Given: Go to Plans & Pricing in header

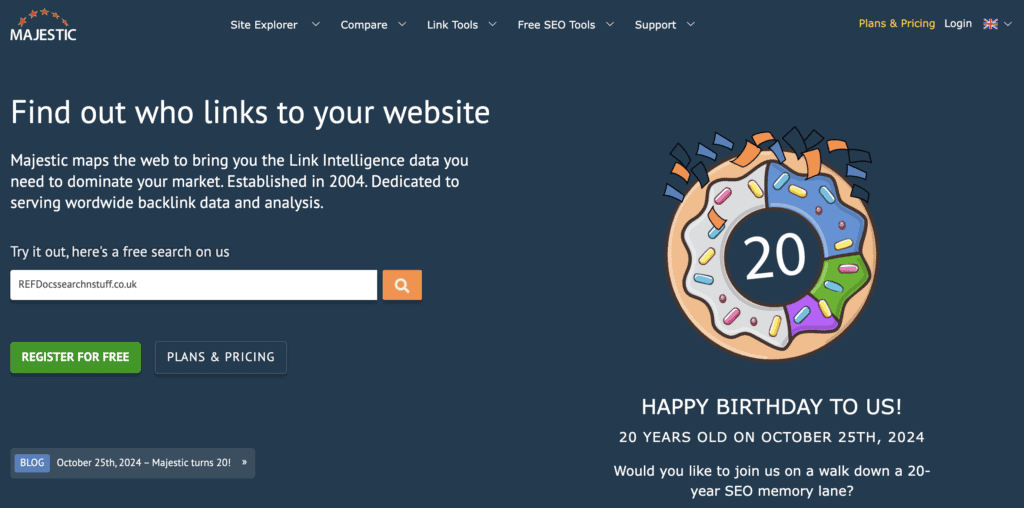Looking at the screenshot, I should (x=896, y=24).
